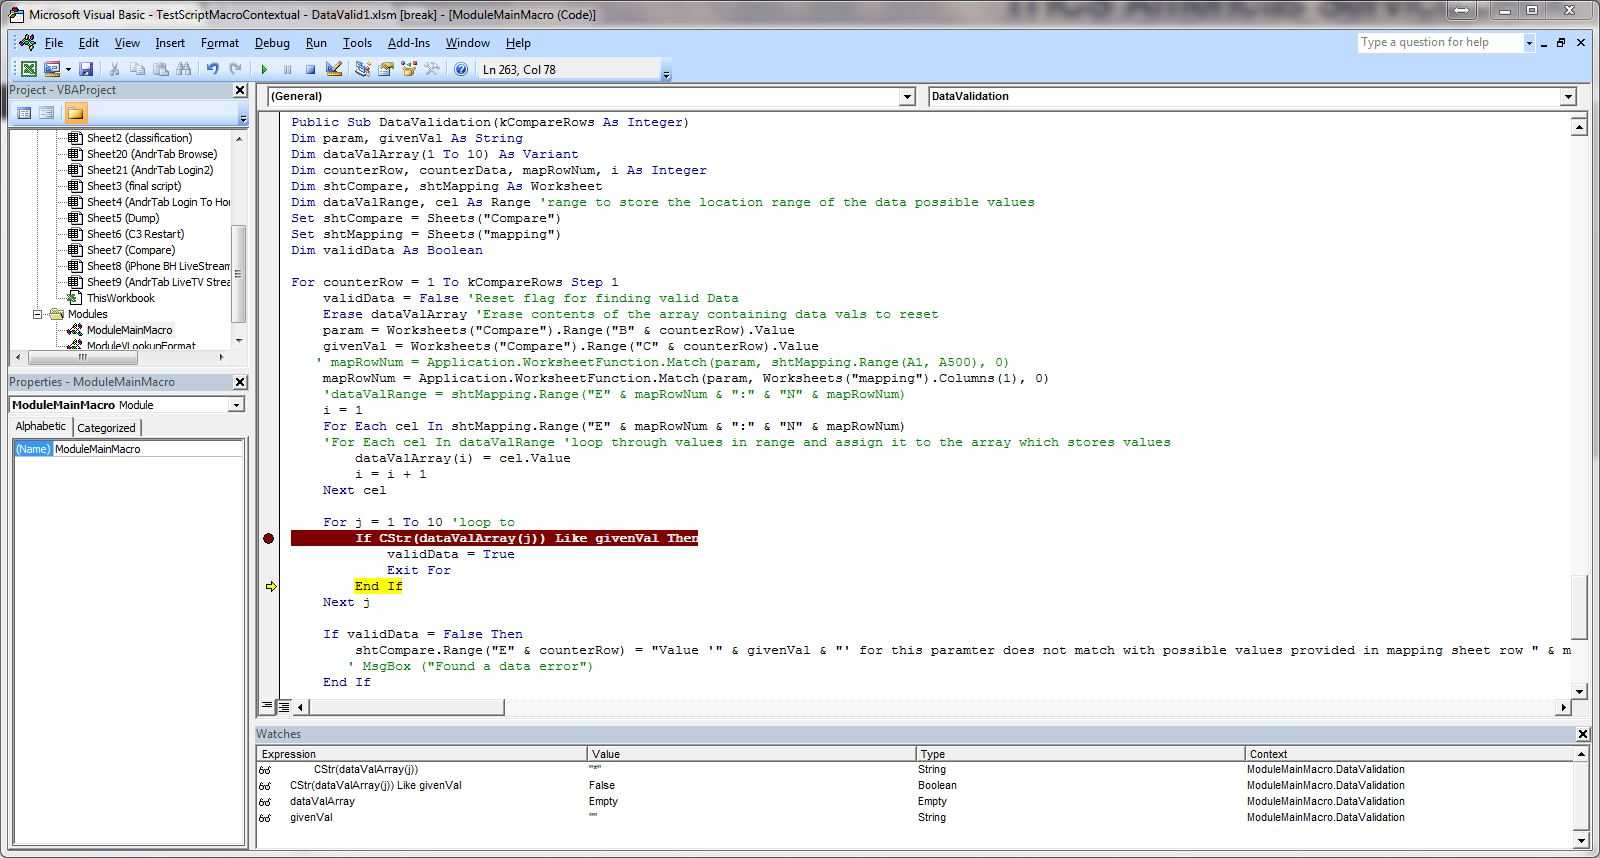This screenshot has width=1600, height=858.
Task: Close the Project - VBAProject pane
Action: [240, 90]
